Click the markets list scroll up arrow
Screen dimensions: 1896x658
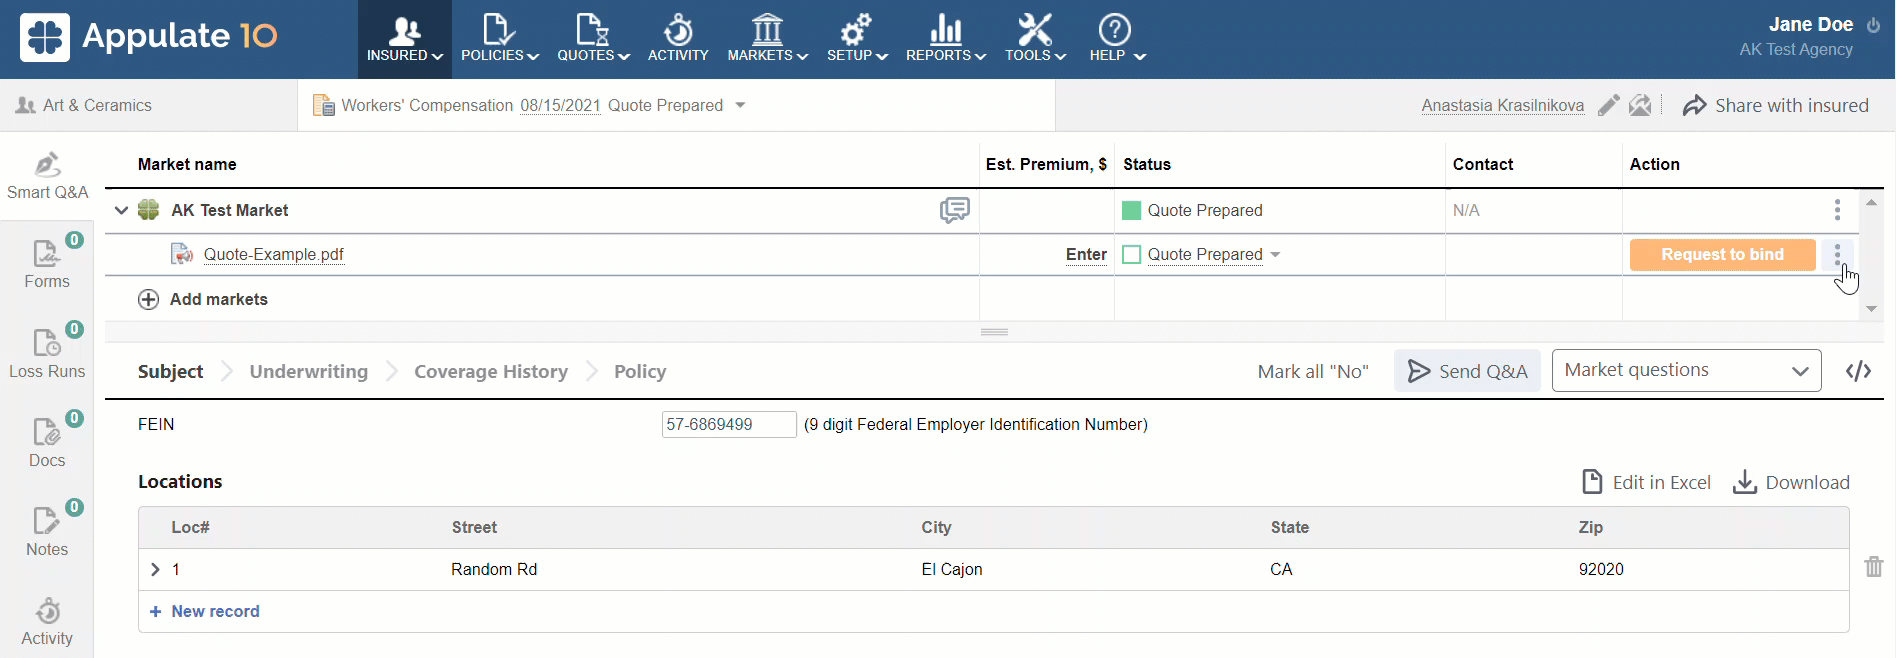pyautogui.click(x=1871, y=202)
